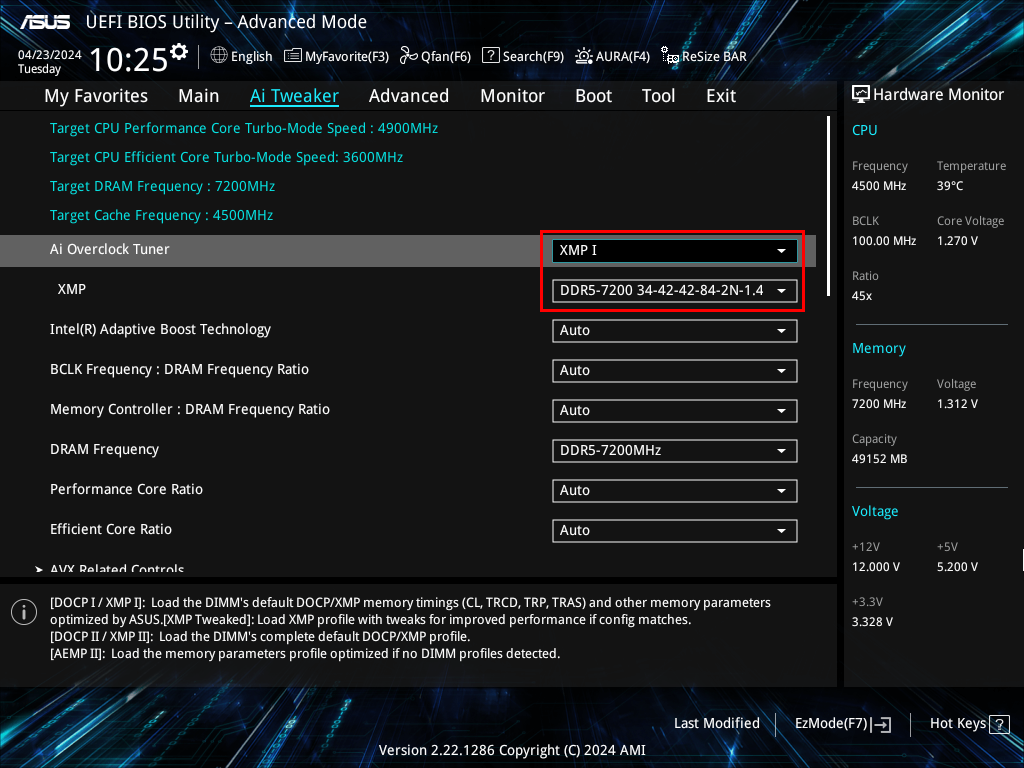Image resolution: width=1024 pixels, height=768 pixels.
Task: Click BCLK value 100.00 MHz
Action: (x=884, y=241)
